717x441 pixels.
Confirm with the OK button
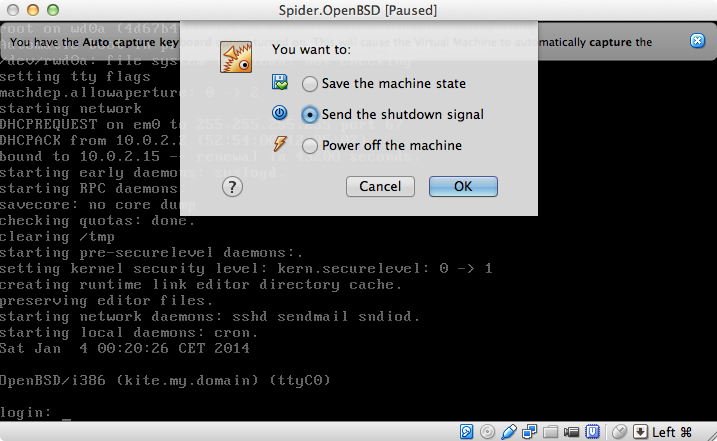pos(463,187)
